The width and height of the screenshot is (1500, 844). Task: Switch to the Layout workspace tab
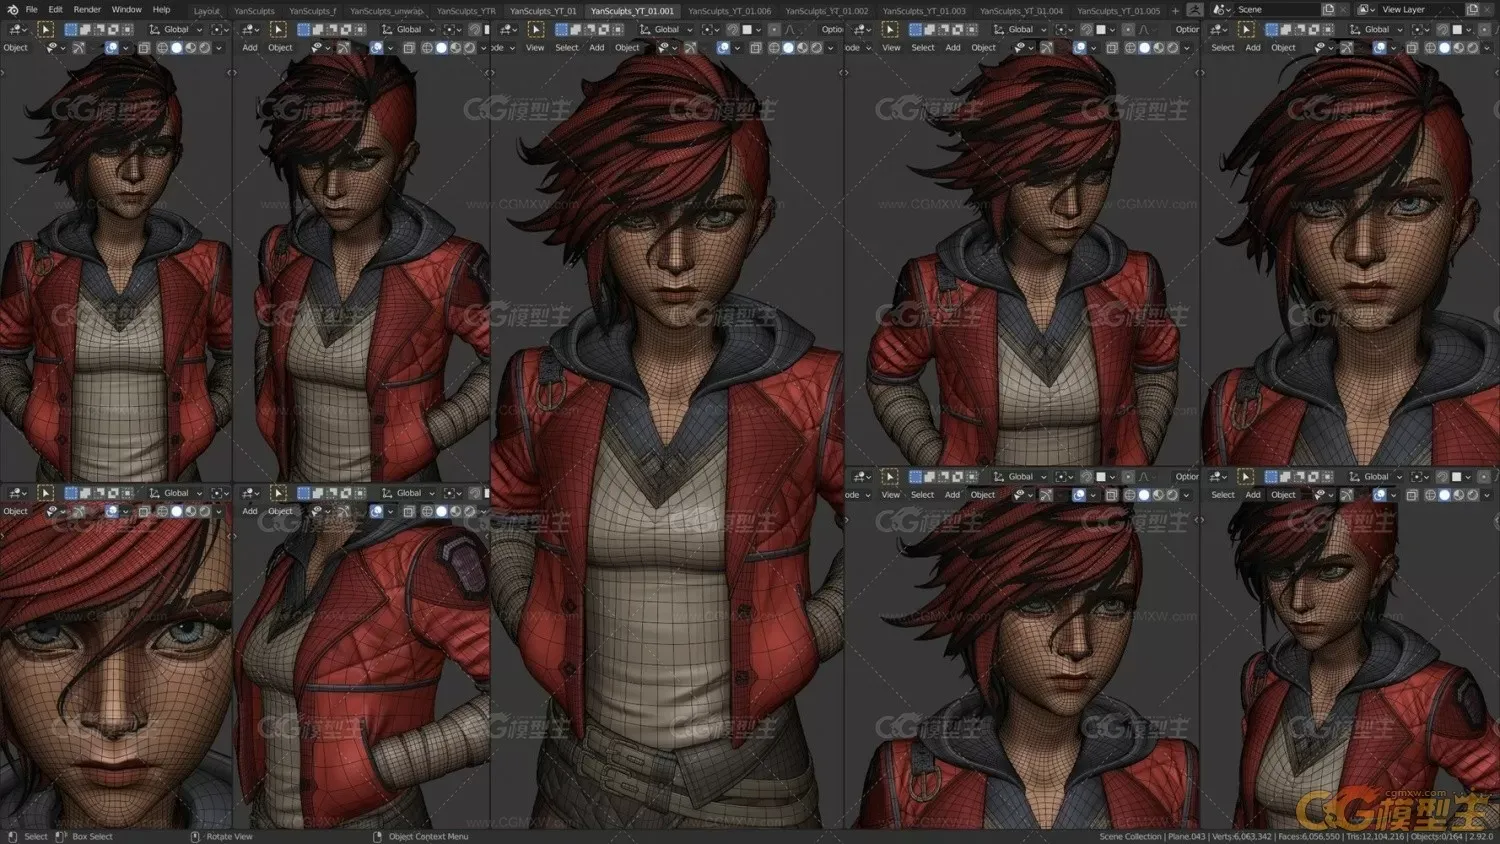(207, 11)
